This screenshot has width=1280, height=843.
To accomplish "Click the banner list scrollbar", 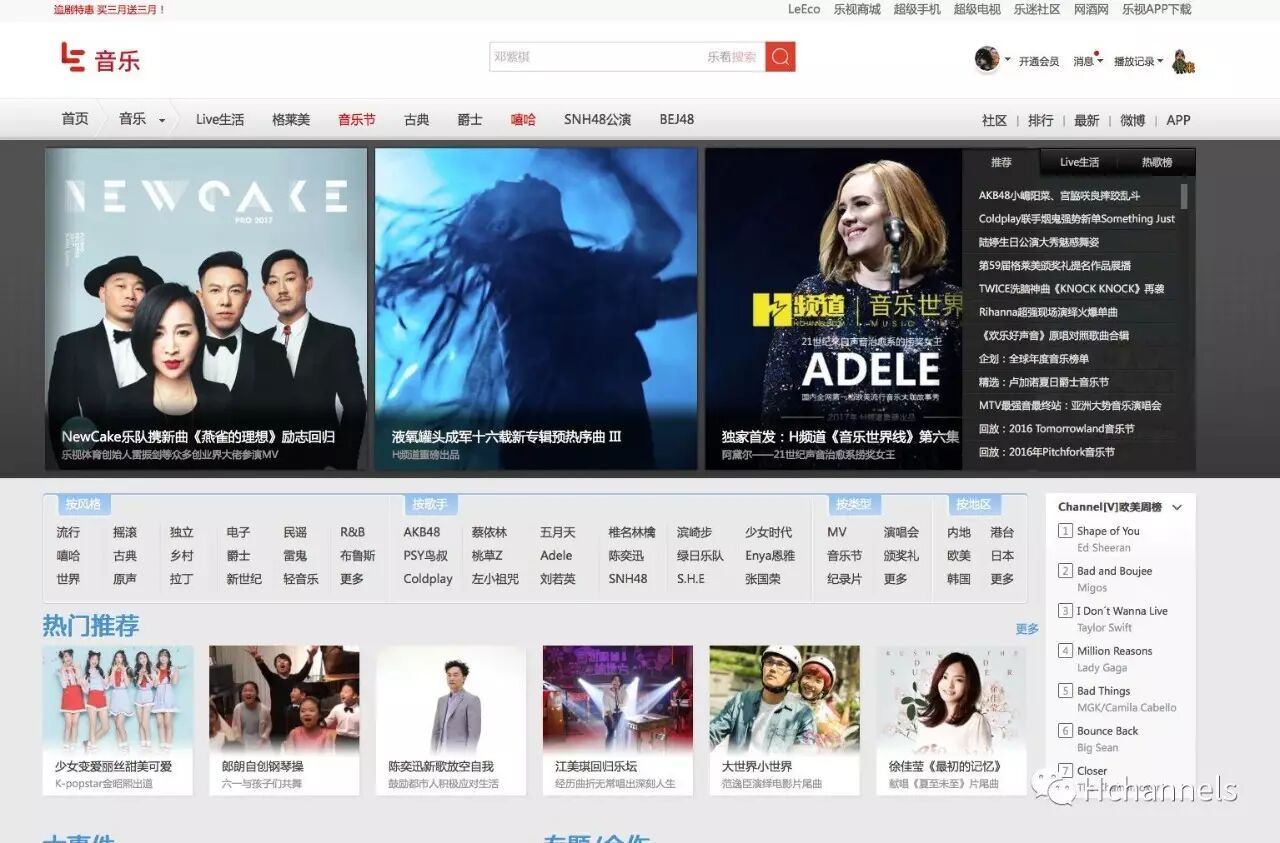I will click(1184, 196).
